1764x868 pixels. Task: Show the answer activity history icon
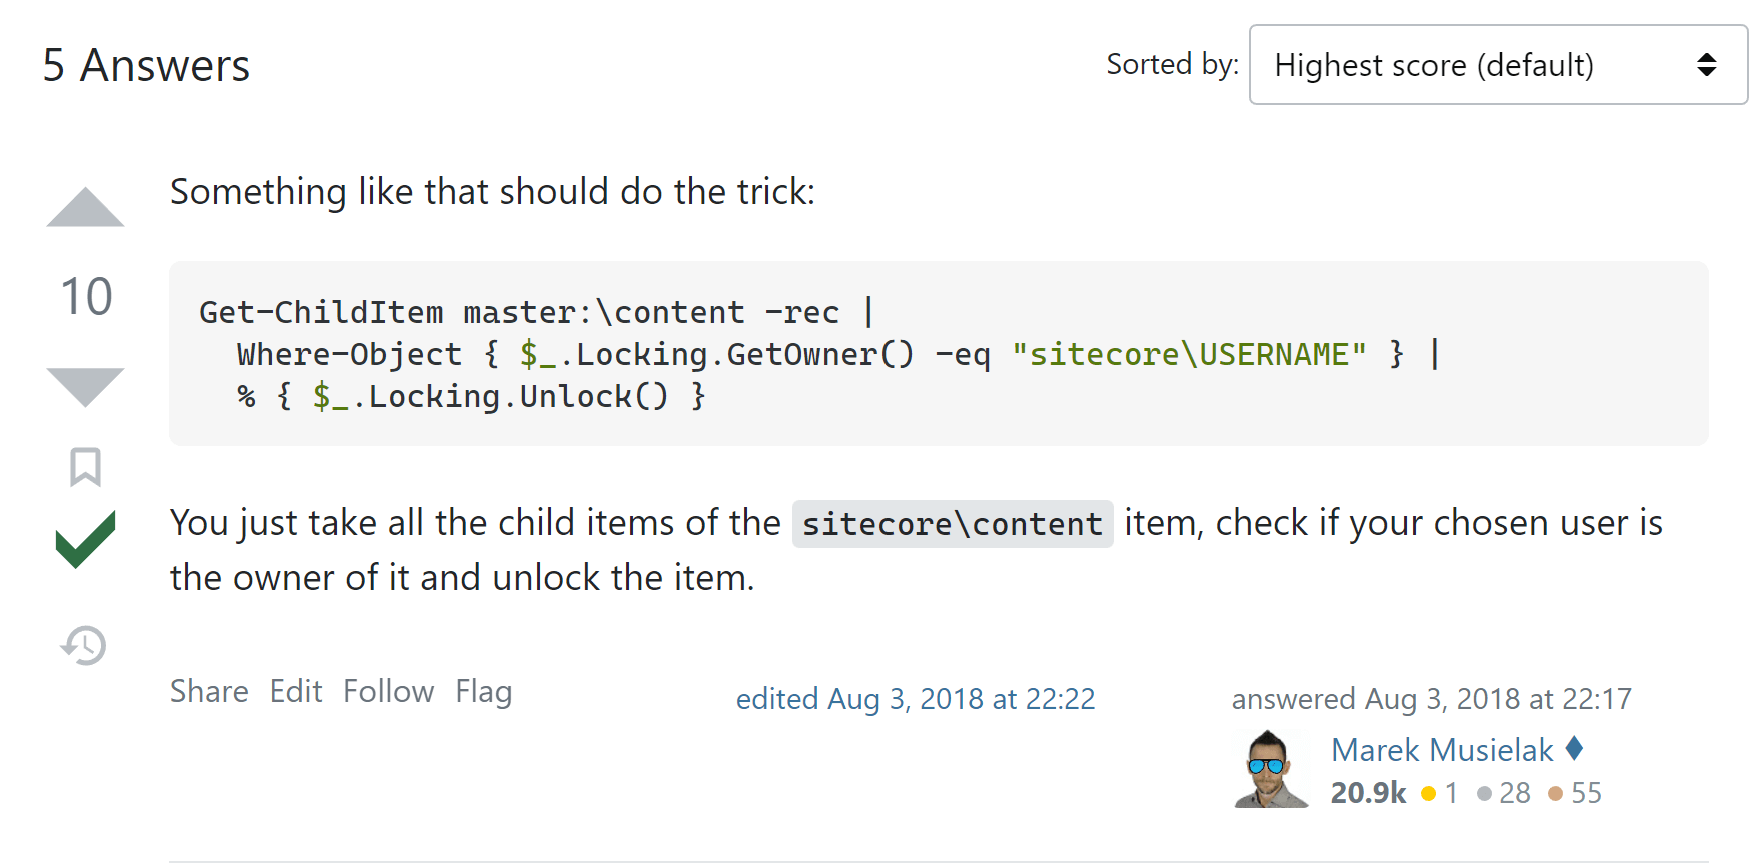84,645
